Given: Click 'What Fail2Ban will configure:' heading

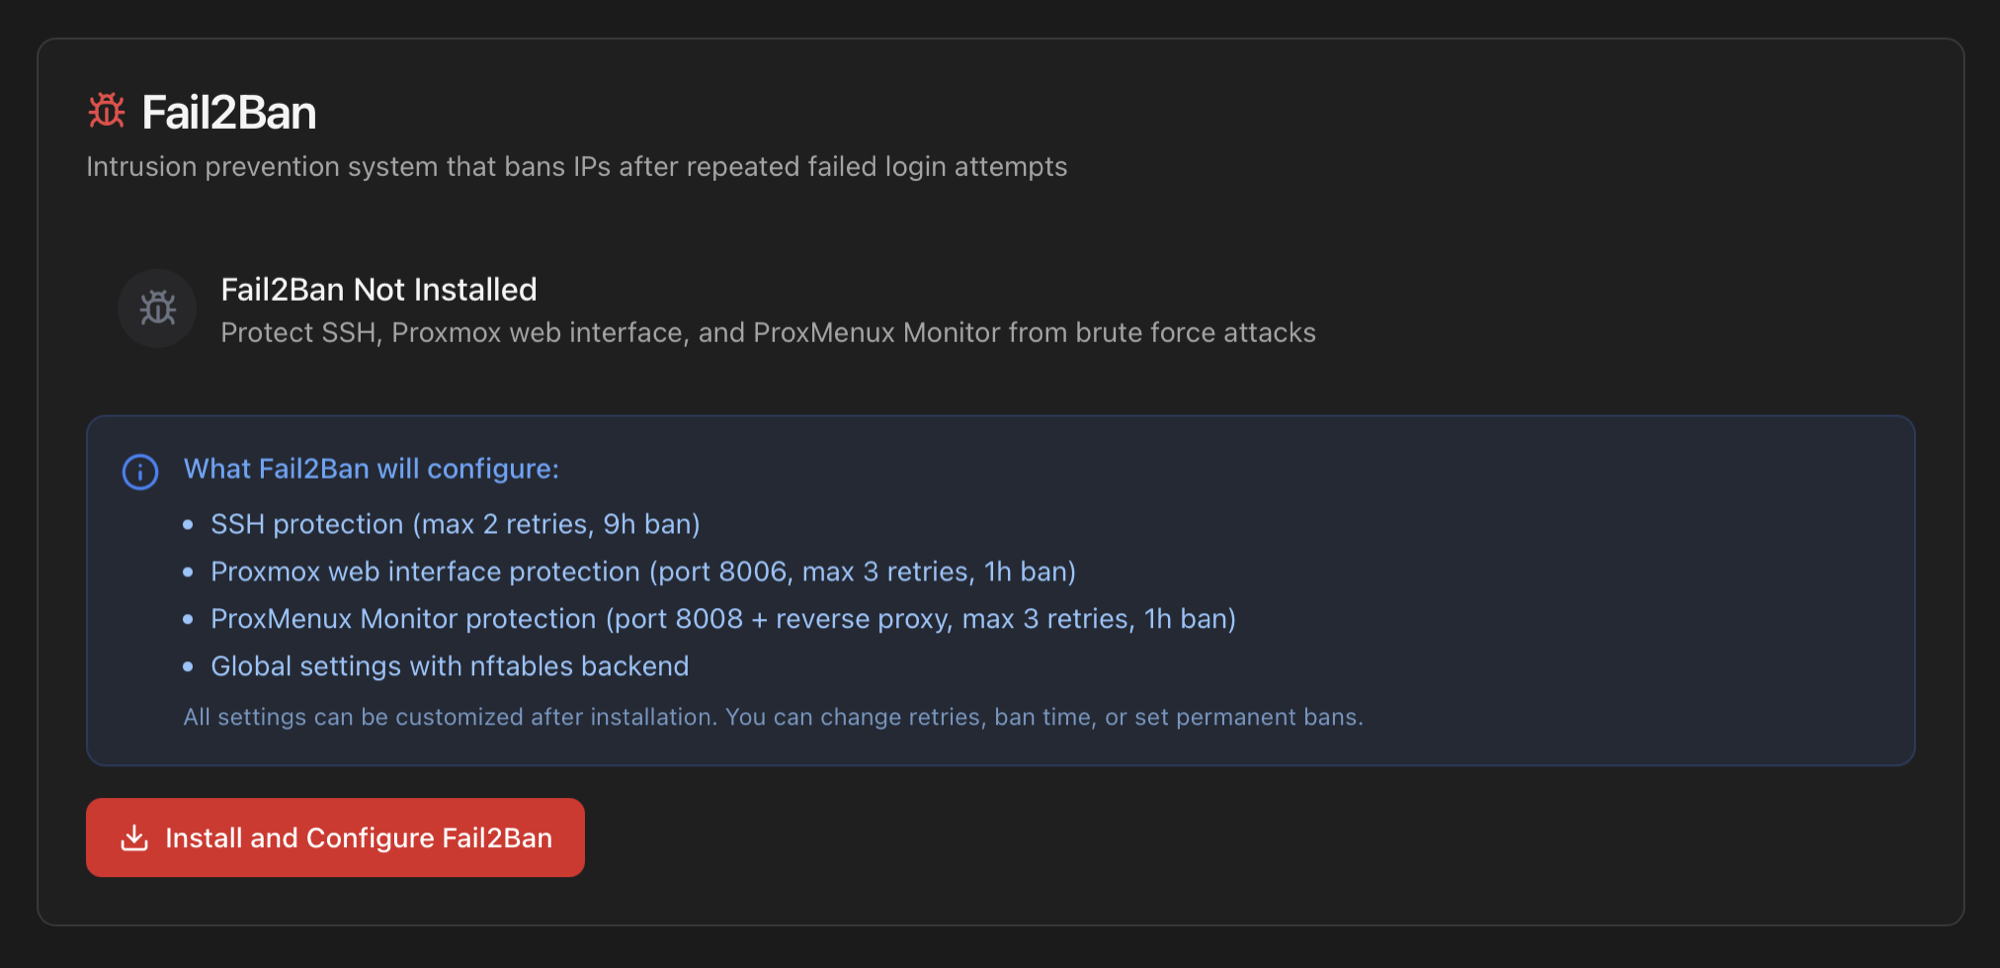Looking at the screenshot, I should [371, 469].
